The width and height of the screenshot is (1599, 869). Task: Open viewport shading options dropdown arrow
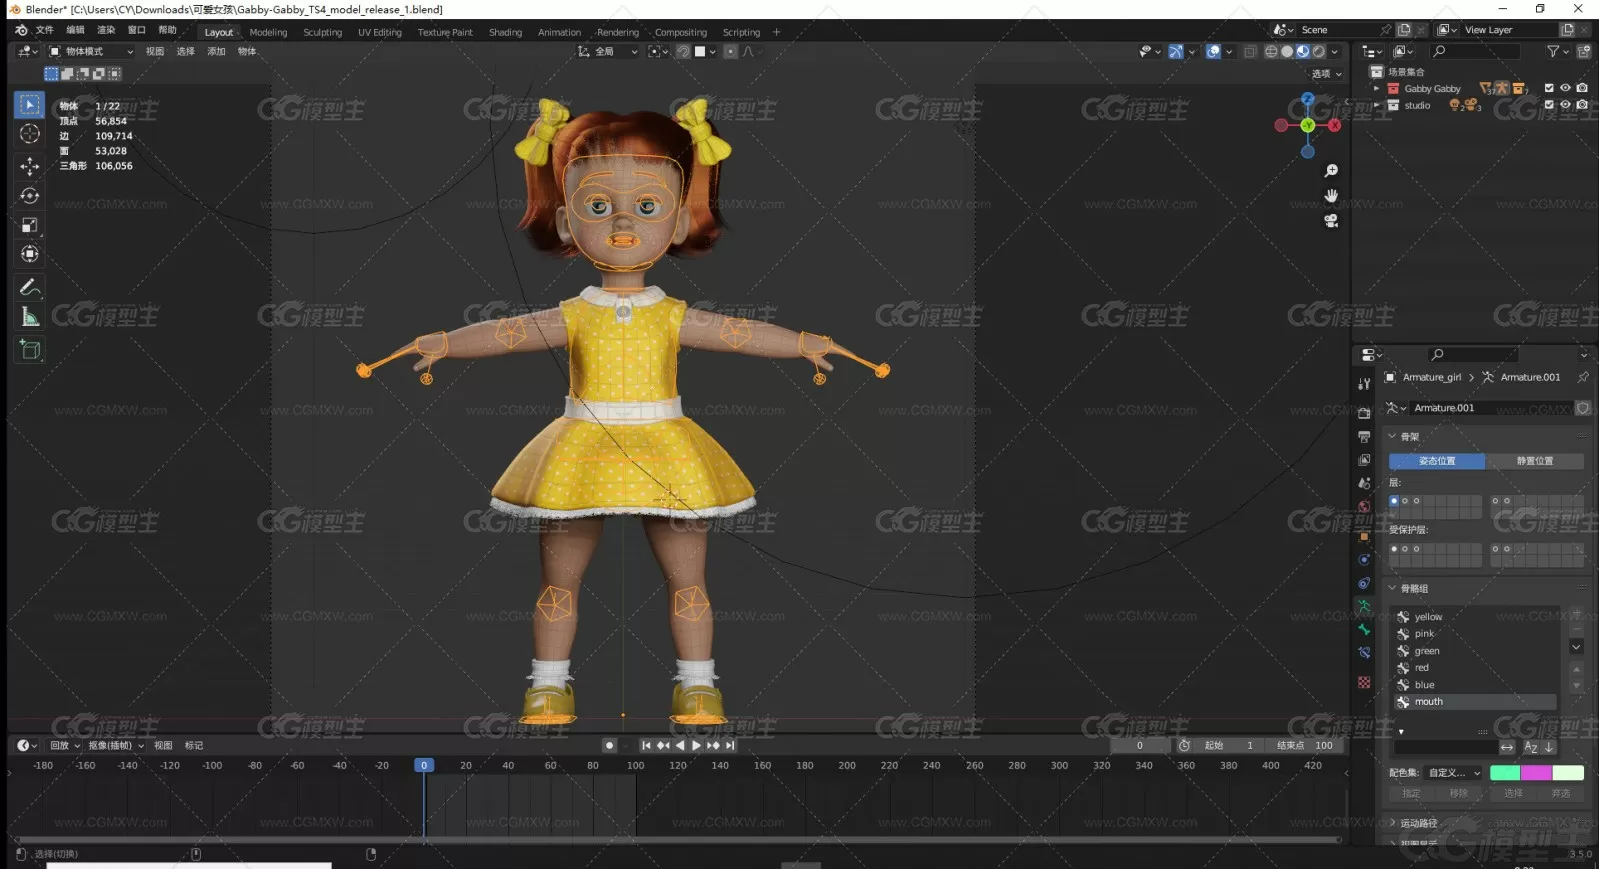[x=1335, y=52]
